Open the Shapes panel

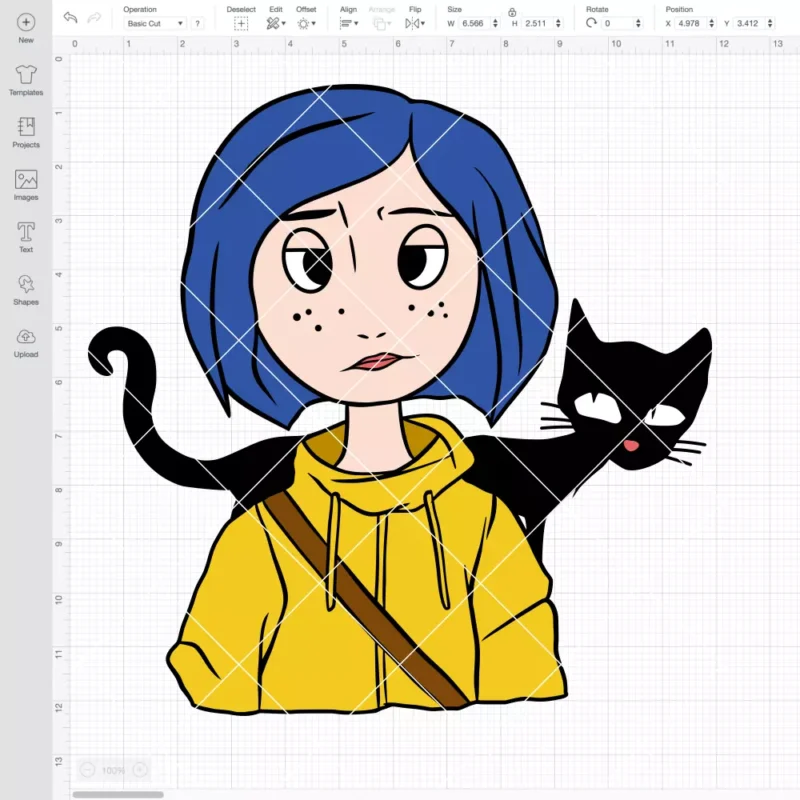[x=26, y=290]
